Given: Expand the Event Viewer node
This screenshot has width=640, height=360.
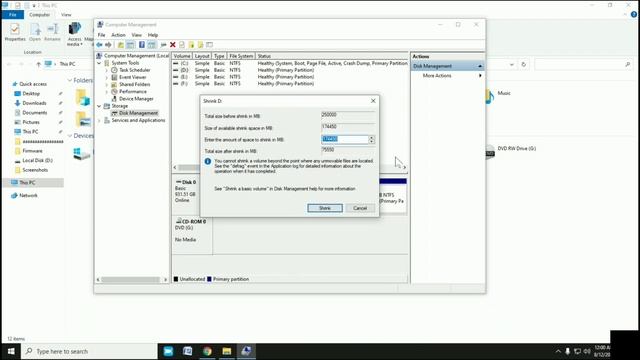Looking at the screenshot, I should [x=107, y=77].
